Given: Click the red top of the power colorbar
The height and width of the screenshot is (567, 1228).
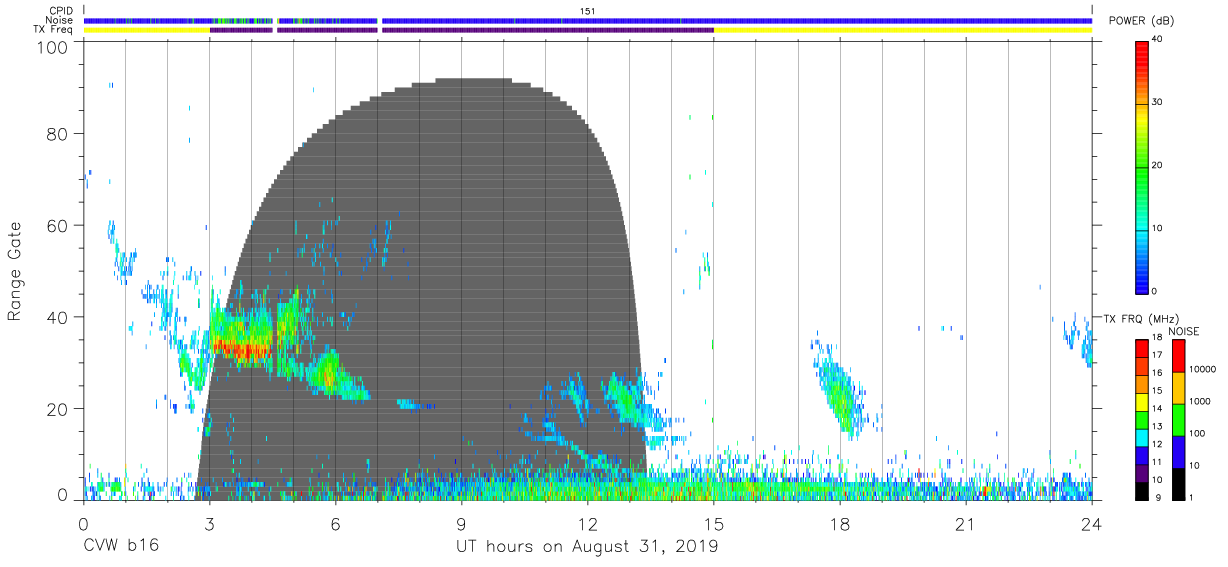Looking at the screenshot, I should click(1143, 55).
